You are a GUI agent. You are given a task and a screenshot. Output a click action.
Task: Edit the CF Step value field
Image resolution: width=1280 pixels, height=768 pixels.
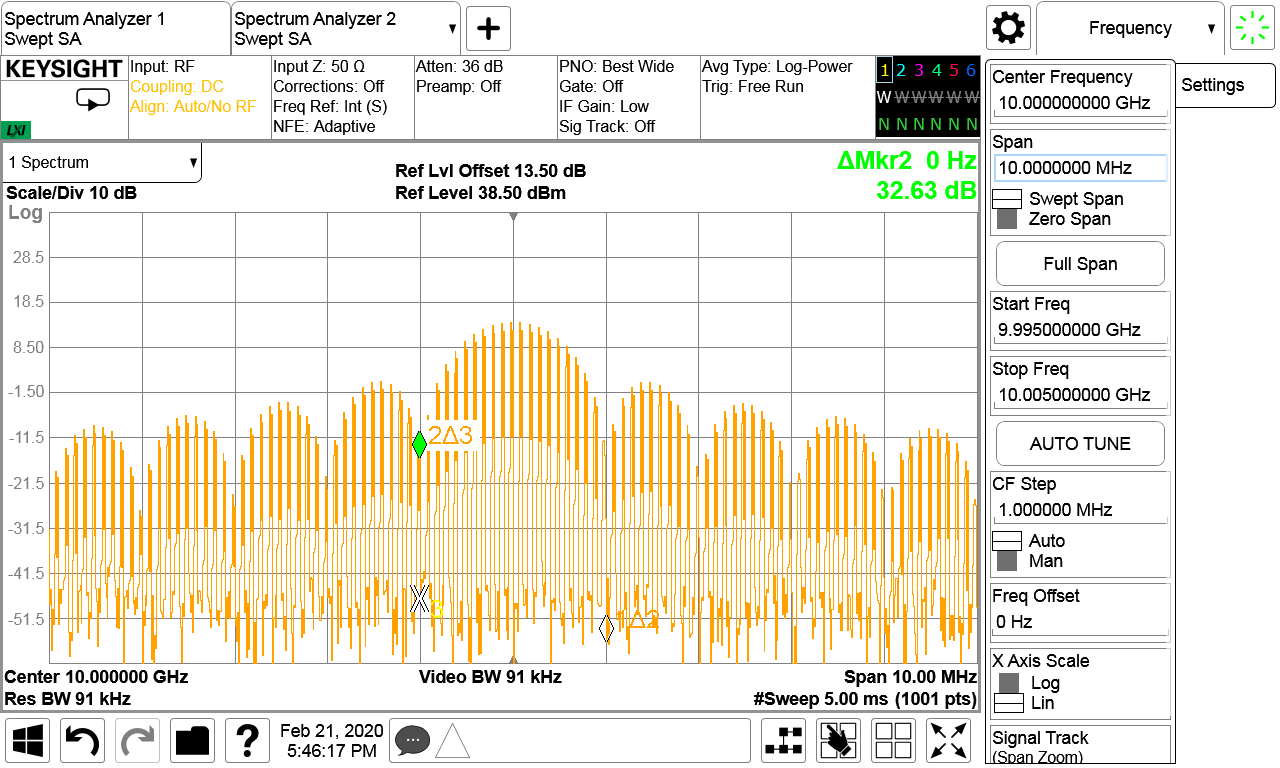point(1079,510)
